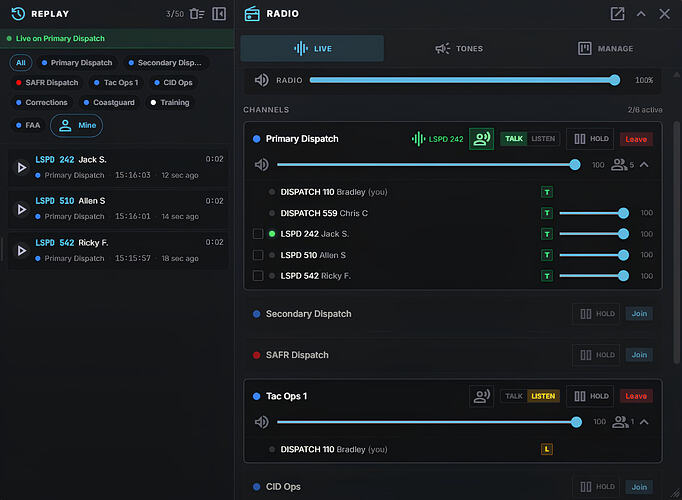Filter replays by Primary Dispatch chip

77,63
